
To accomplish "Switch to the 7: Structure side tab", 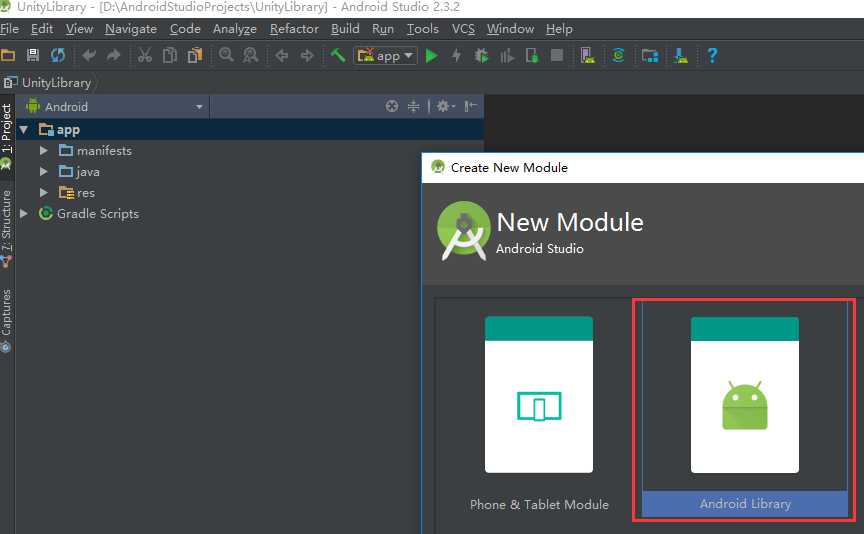I will click(6, 228).
